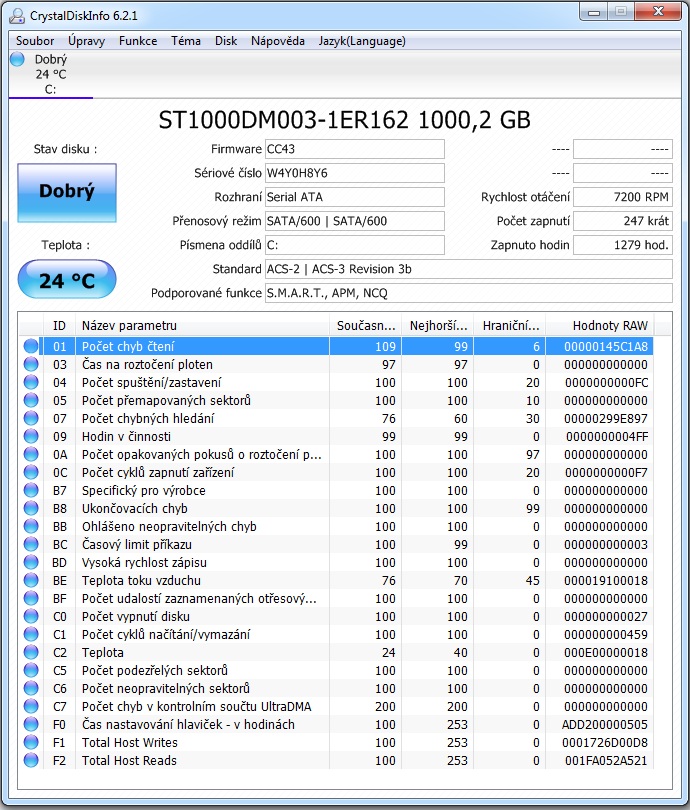Image resolution: width=690 pixels, height=810 pixels.
Task: Click the Dobrý disk status button
Action: 67,193
